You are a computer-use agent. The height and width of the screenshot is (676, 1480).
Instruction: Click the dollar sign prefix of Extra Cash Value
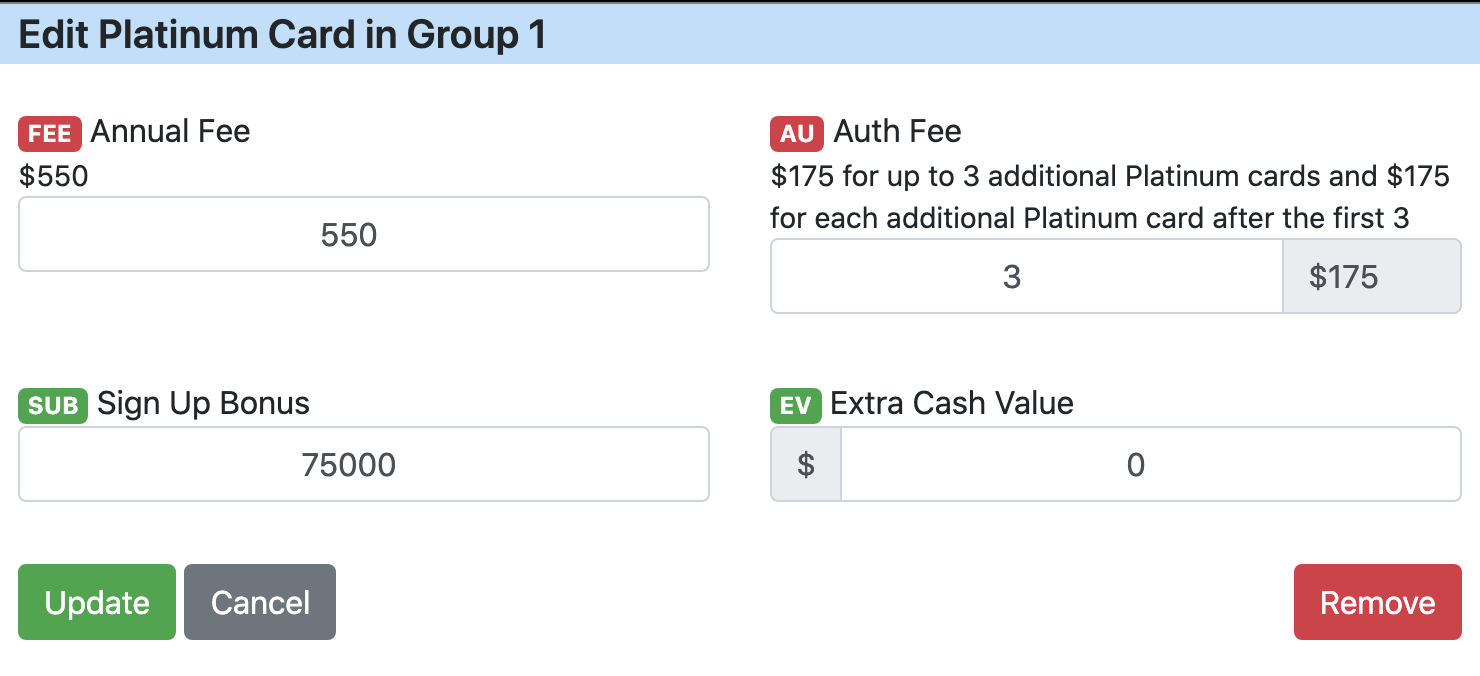(806, 464)
